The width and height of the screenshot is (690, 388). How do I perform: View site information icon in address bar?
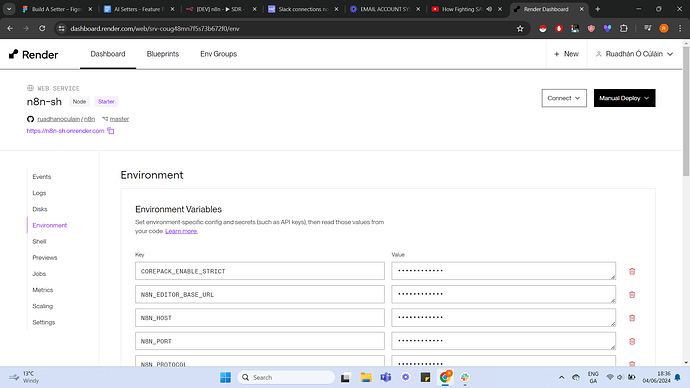pos(62,29)
